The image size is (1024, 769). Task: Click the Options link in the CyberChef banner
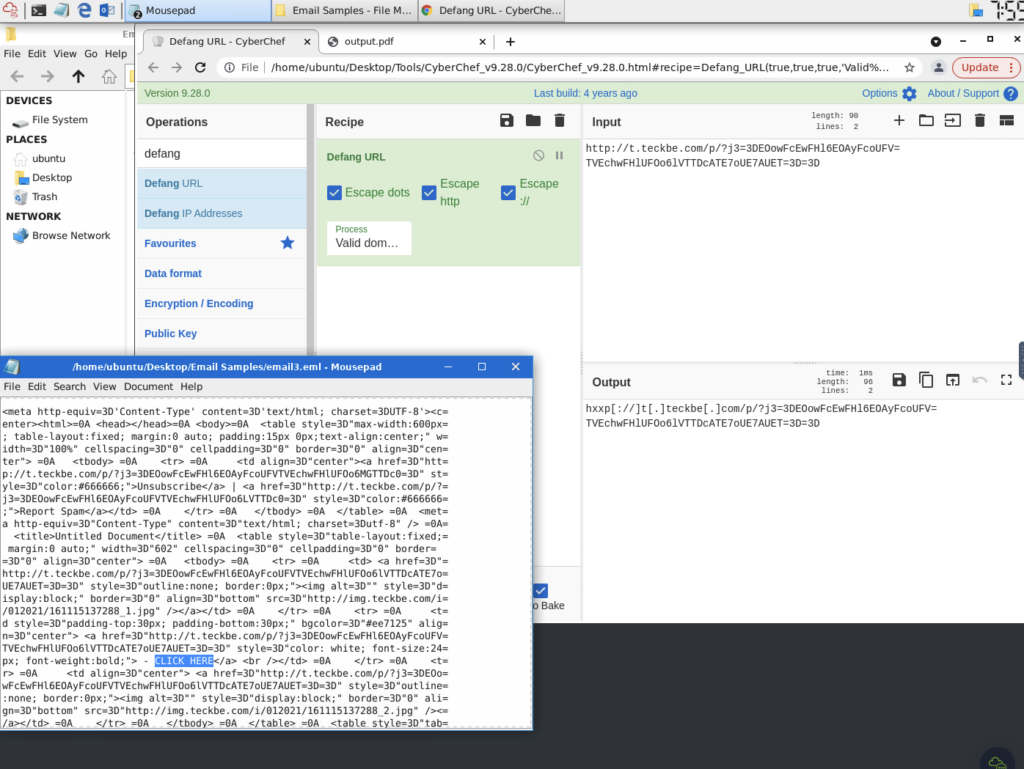click(x=879, y=93)
